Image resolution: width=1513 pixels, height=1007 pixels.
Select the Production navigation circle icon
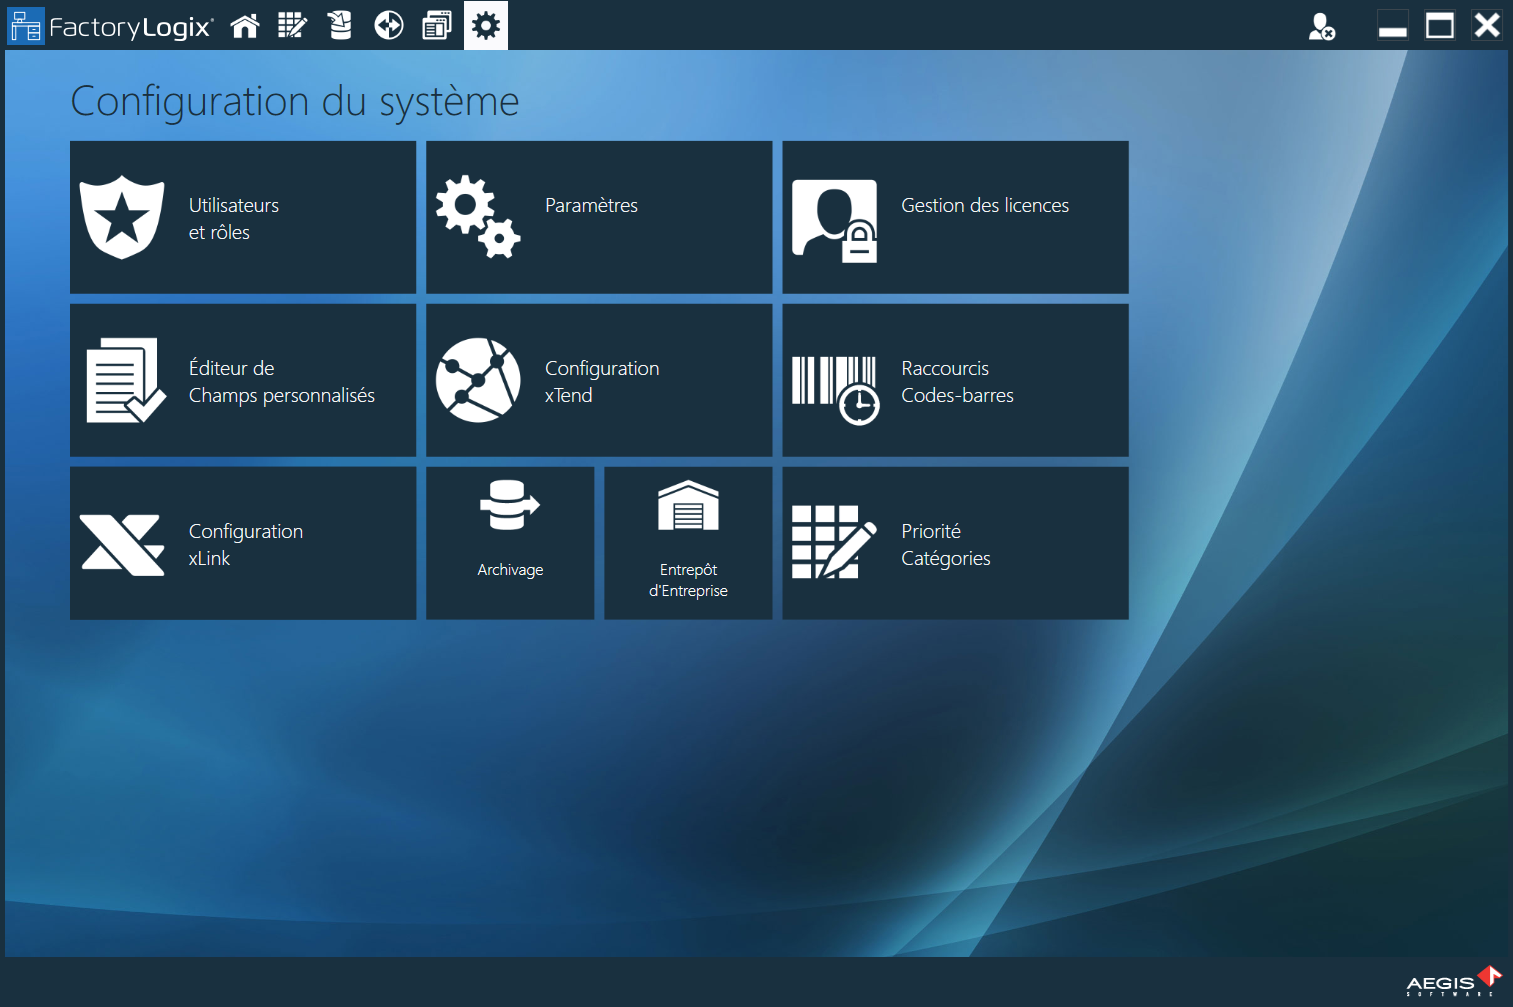click(x=388, y=25)
